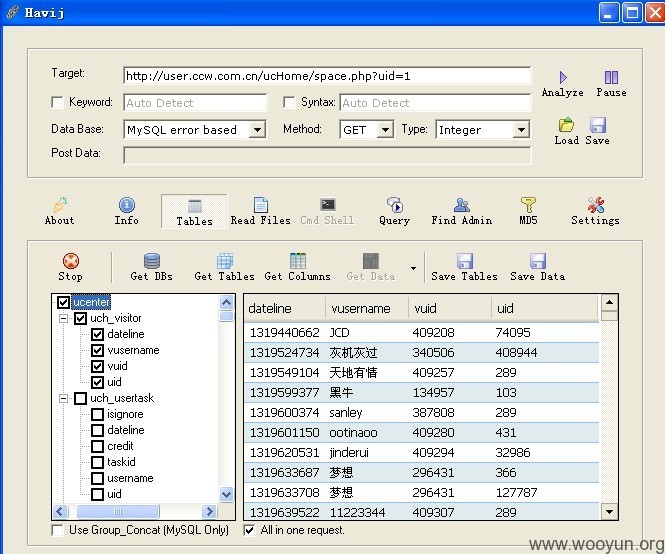
Task: Click tree panel scroll up arrow
Action: click(226, 302)
